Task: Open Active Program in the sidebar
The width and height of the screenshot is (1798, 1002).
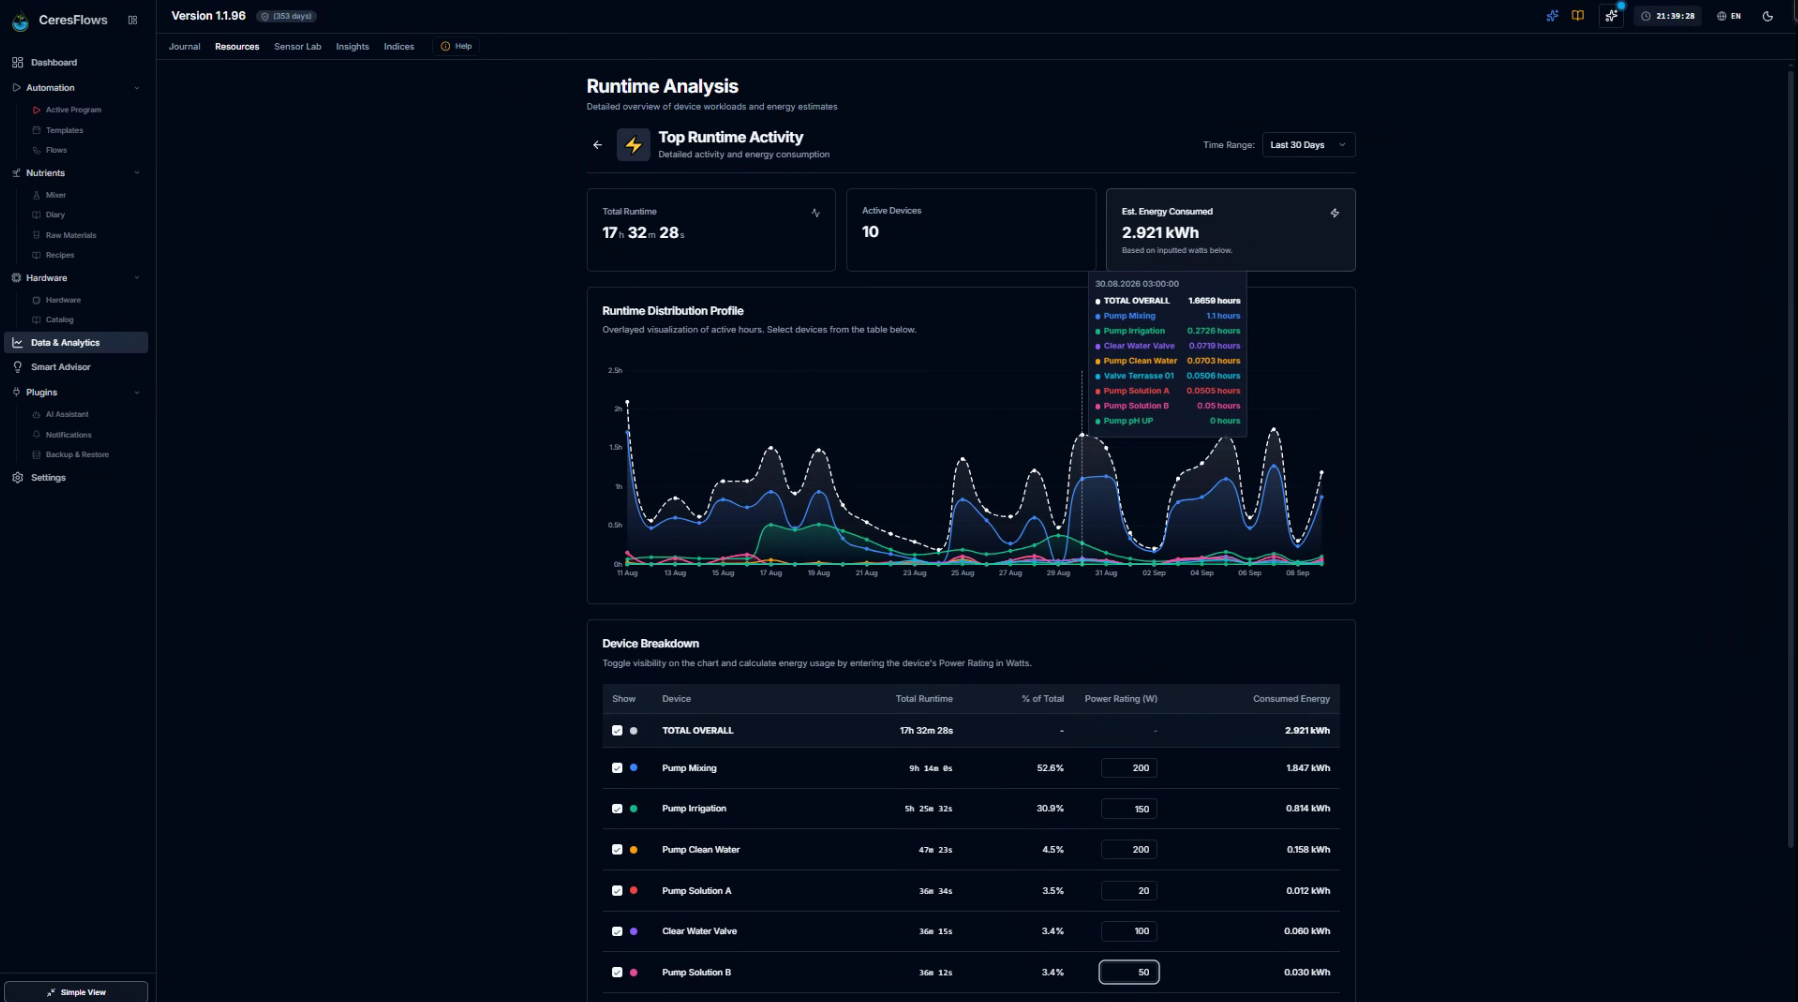Action: click(x=73, y=110)
